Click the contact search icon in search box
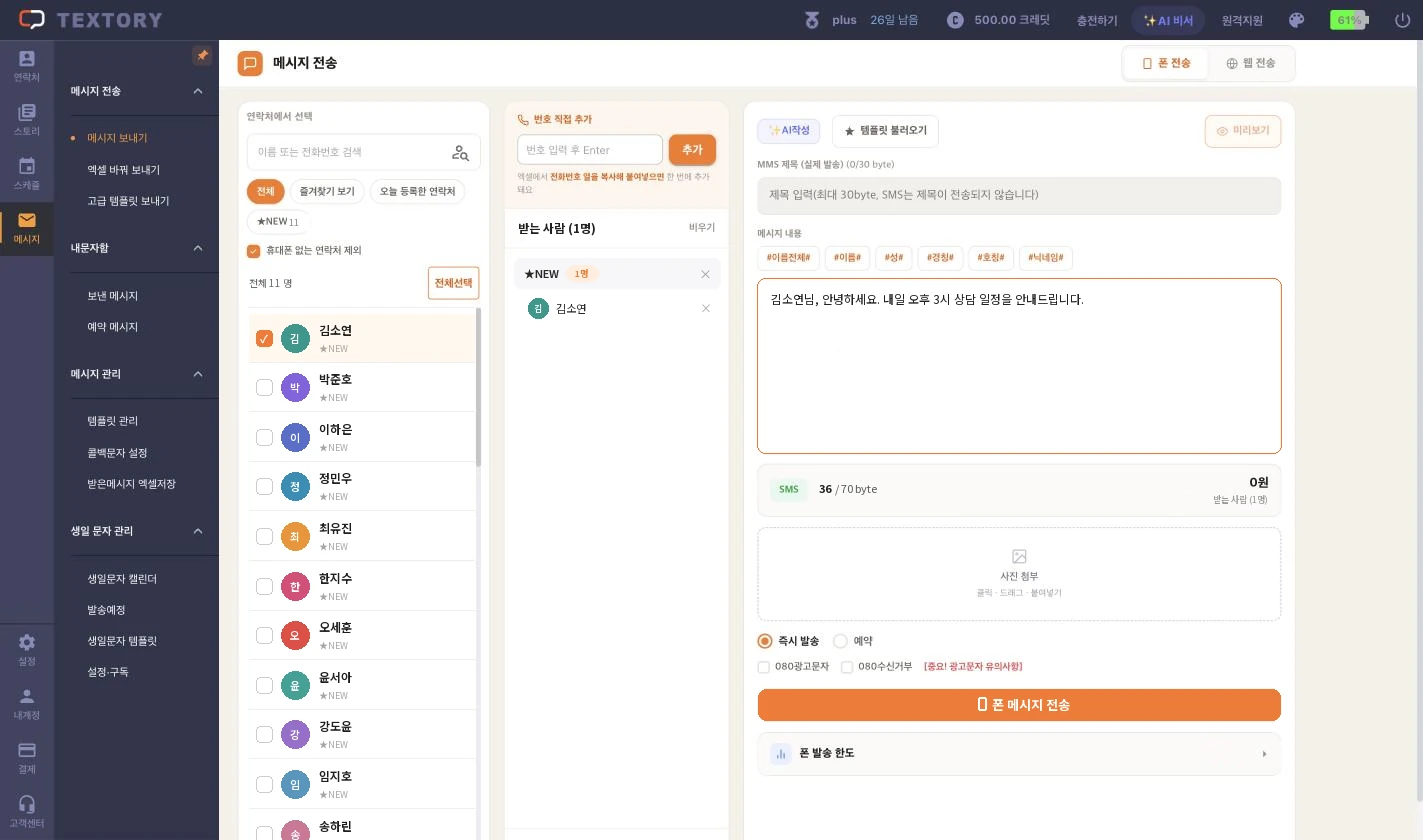Screen dimensions: 1423x840 [460, 152]
